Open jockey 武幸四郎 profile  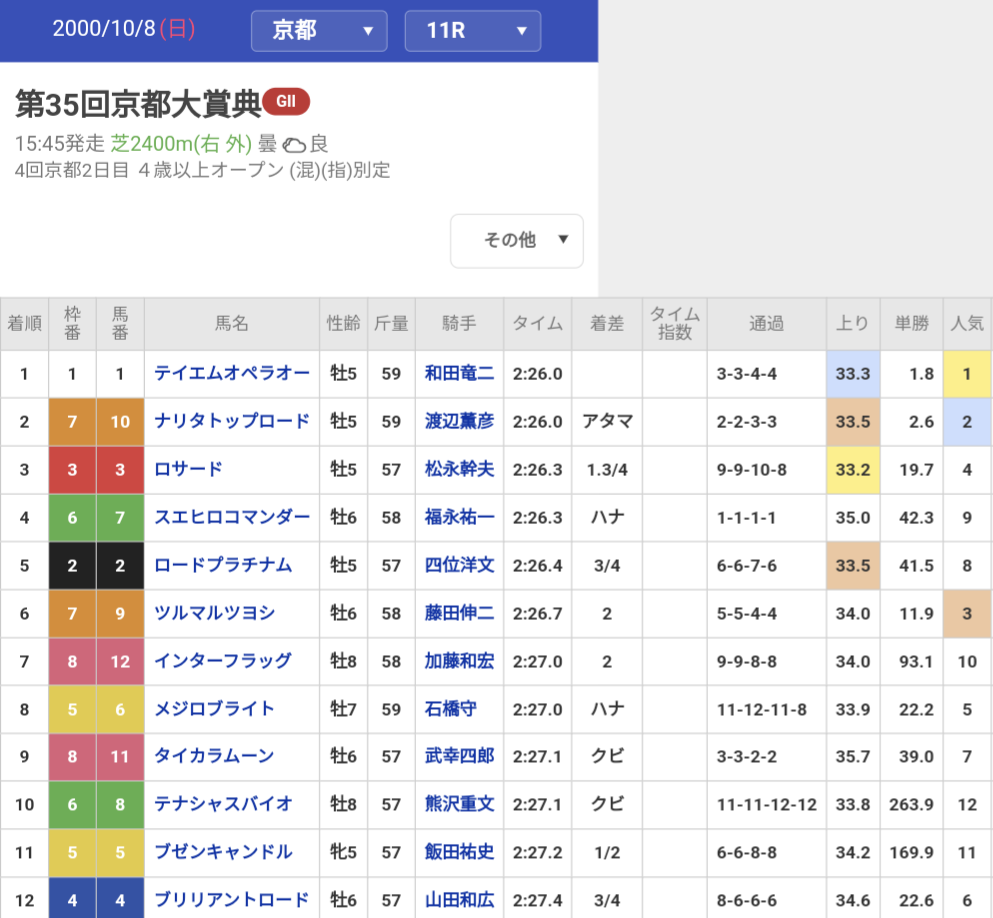point(459,756)
